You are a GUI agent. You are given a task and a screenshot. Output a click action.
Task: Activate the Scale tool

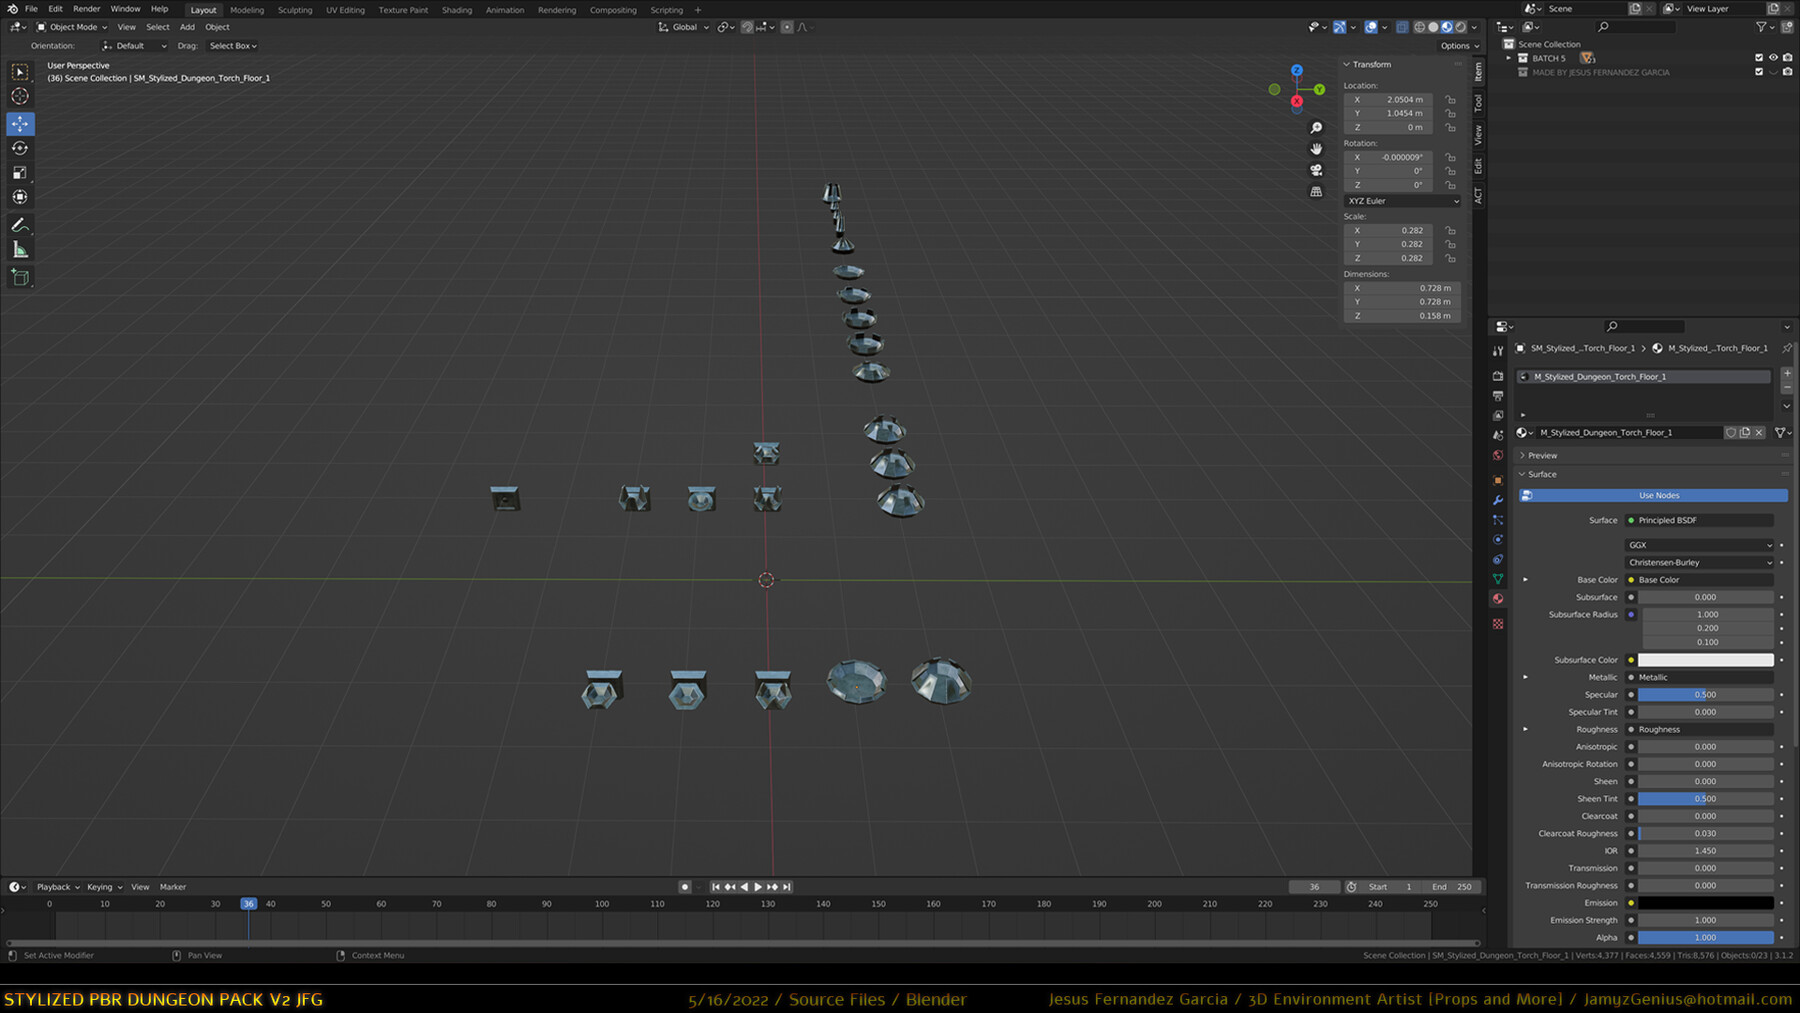click(20, 173)
